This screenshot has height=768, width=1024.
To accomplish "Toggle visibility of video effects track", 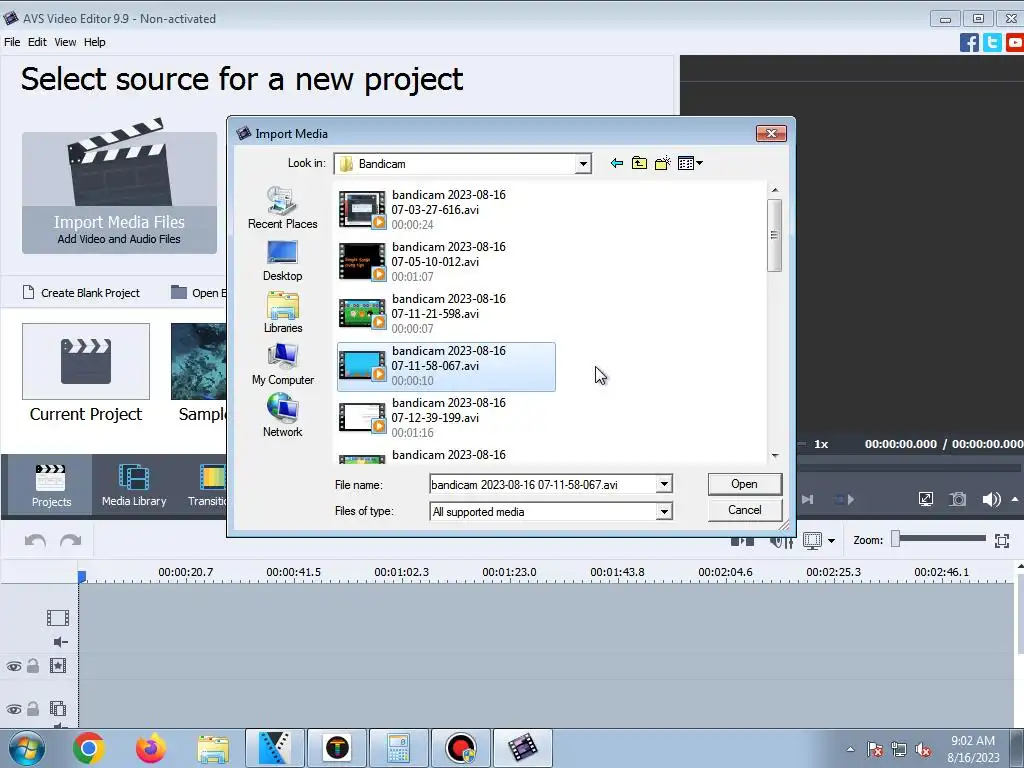I will [x=14, y=666].
